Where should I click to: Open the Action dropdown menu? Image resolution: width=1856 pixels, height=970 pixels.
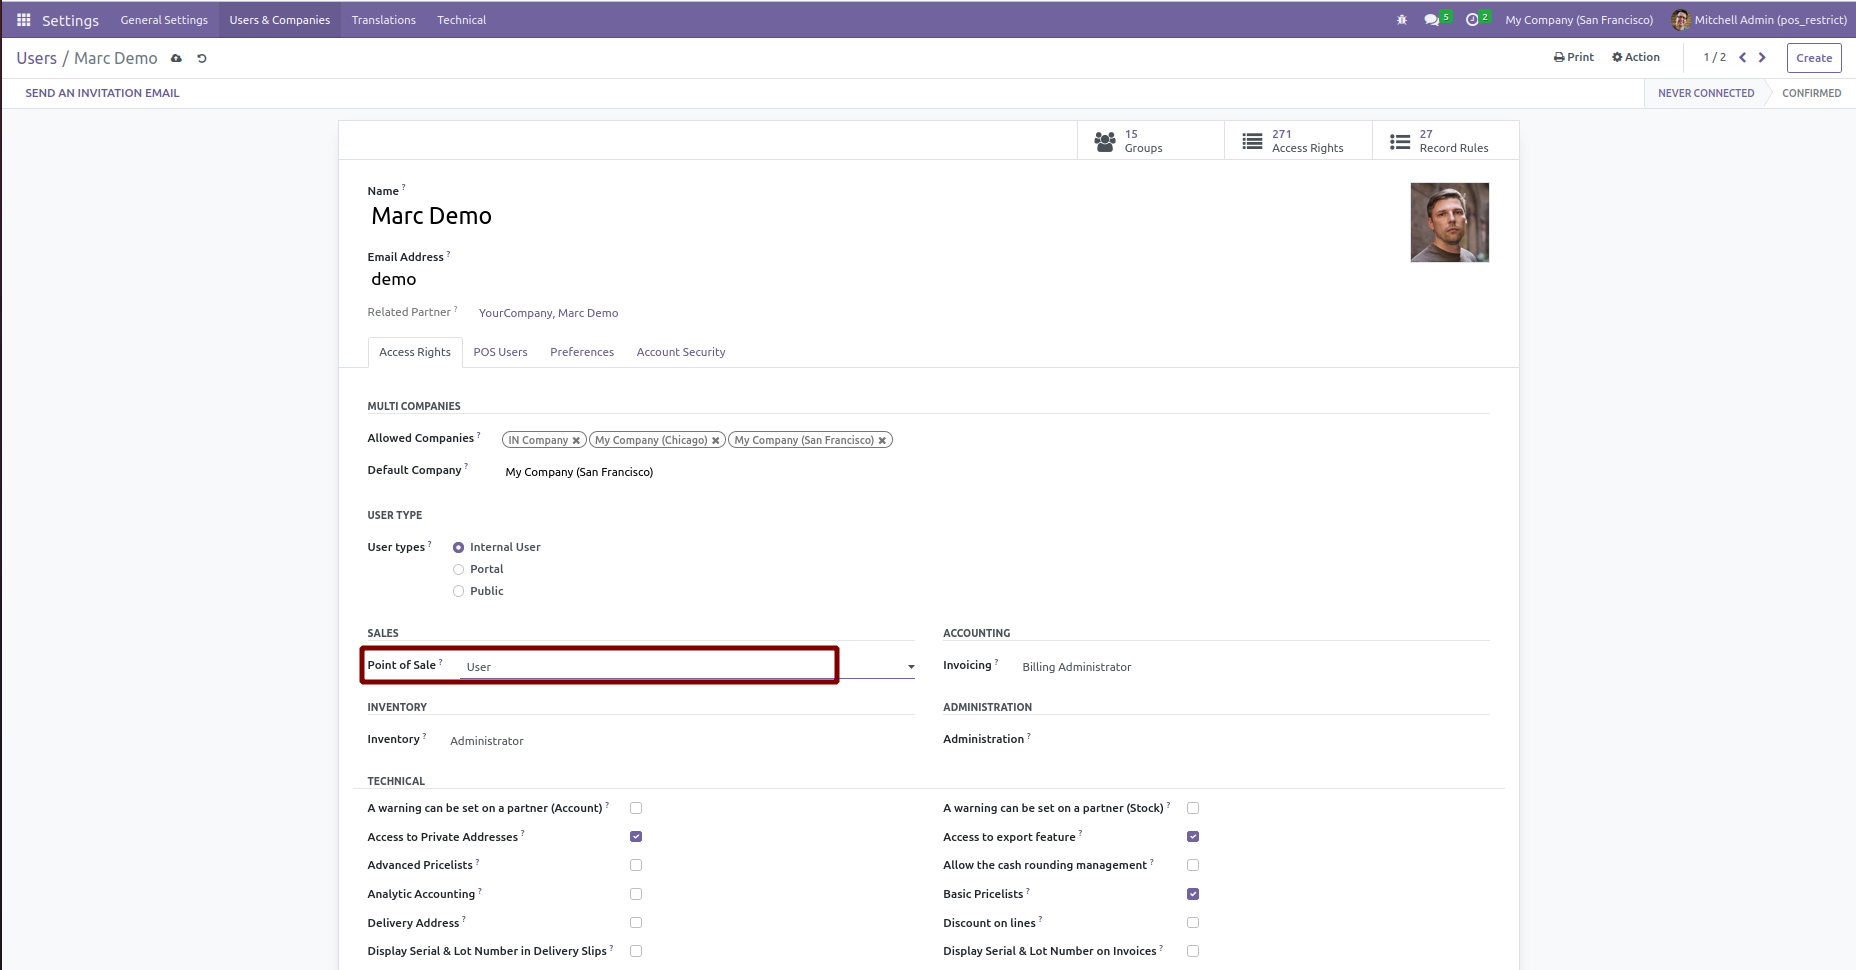pyautogui.click(x=1636, y=58)
